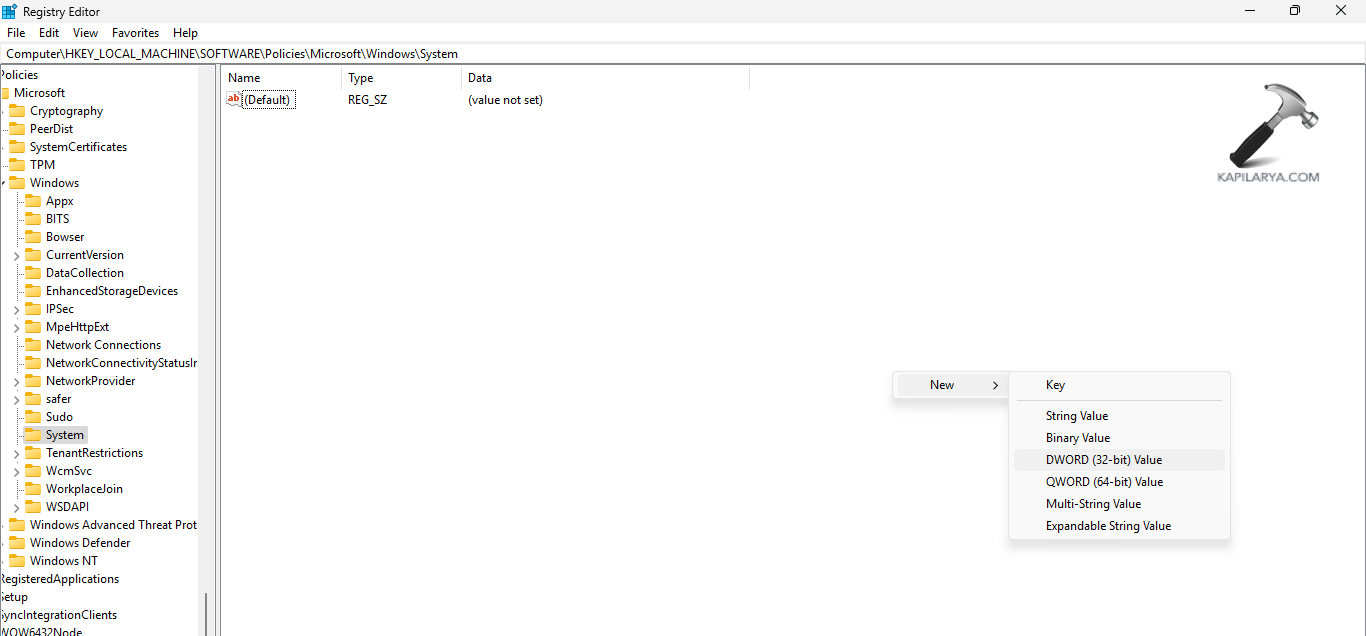
Task: Click the Sudo folder icon
Action: click(33, 417)
